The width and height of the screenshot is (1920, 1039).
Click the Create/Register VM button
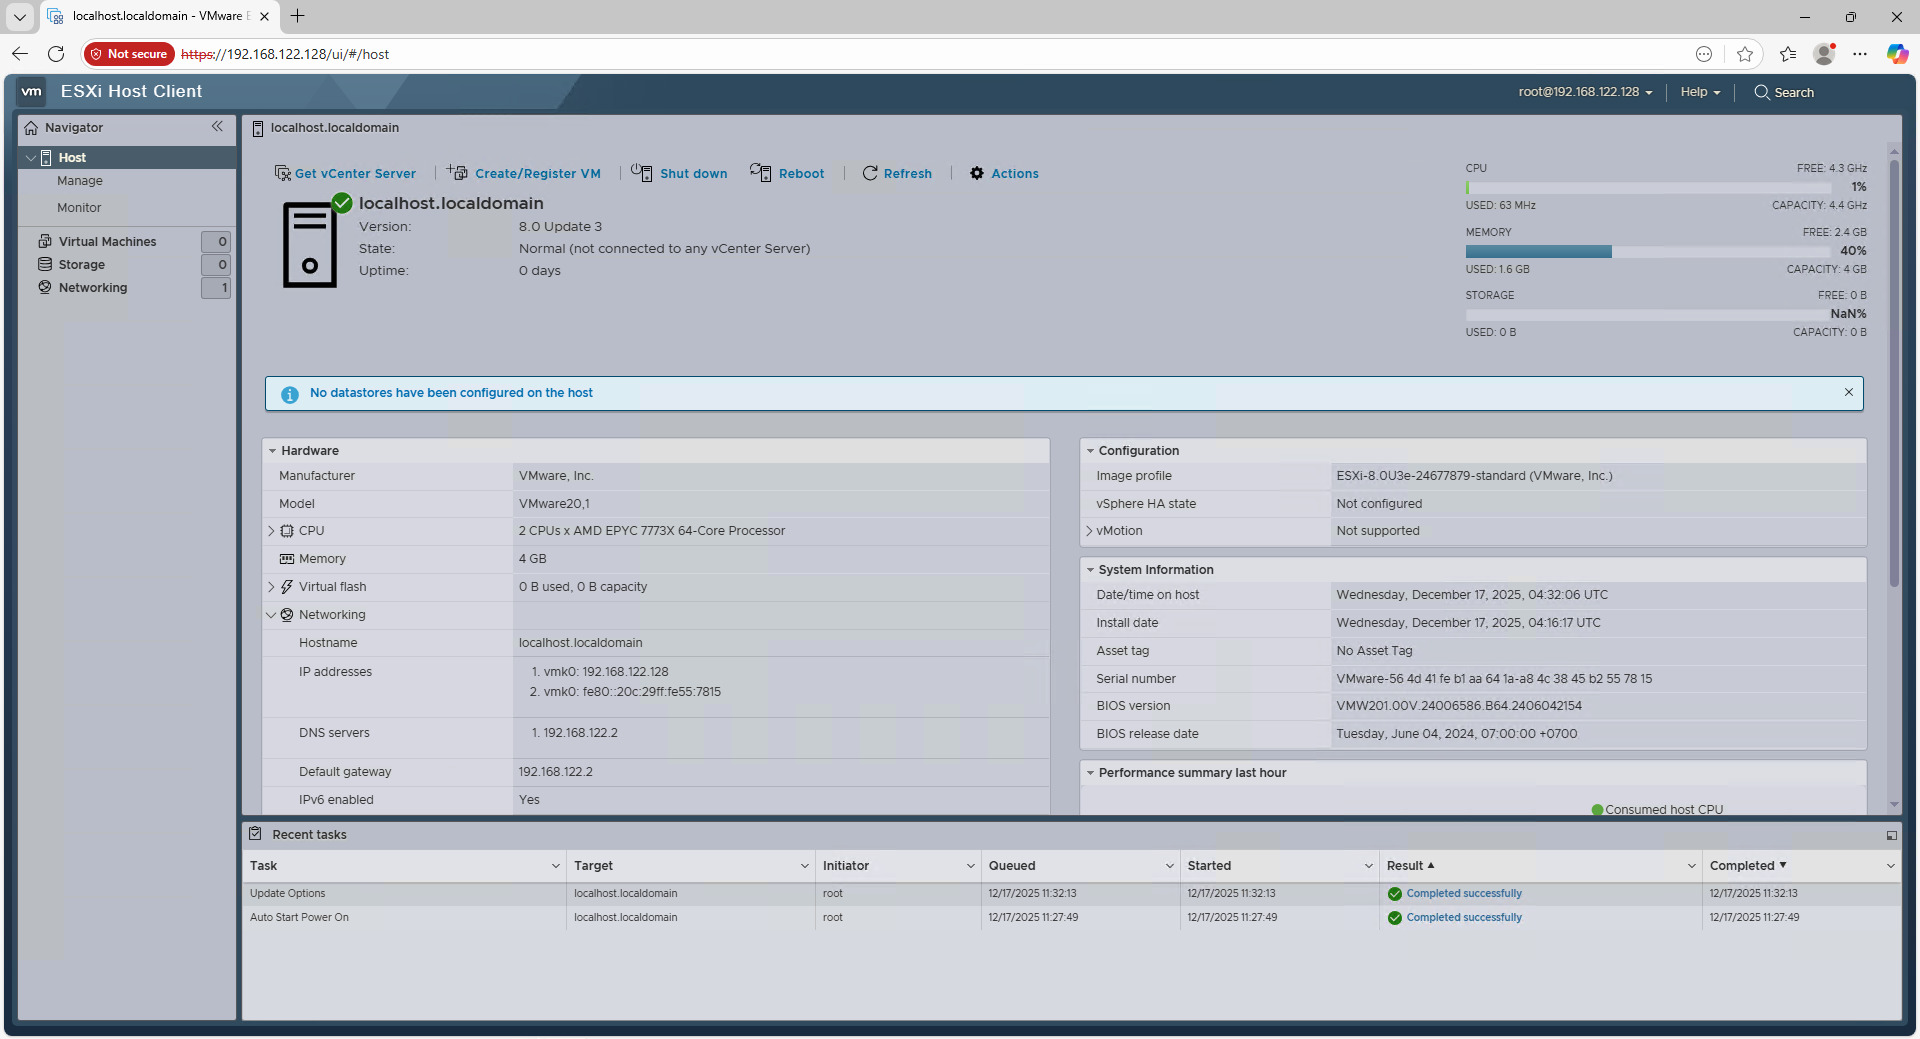point(524,173)
